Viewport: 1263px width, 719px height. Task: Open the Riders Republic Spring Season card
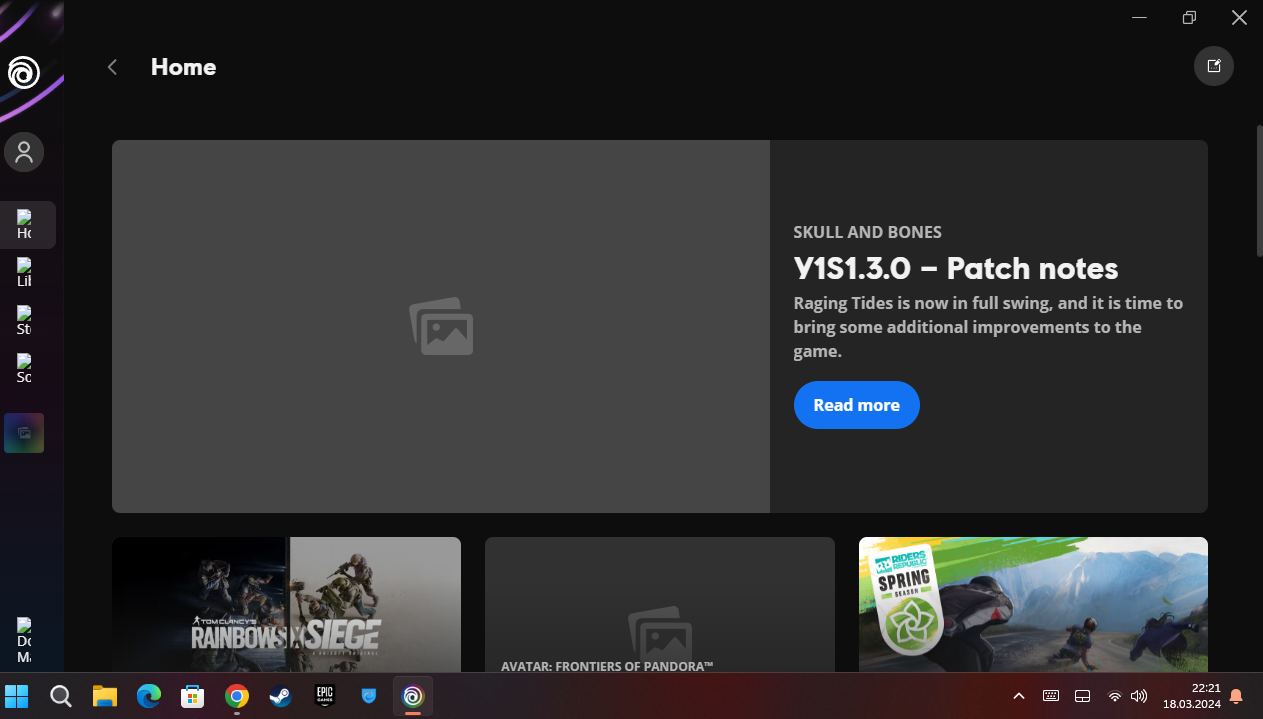pos(1033,604)
